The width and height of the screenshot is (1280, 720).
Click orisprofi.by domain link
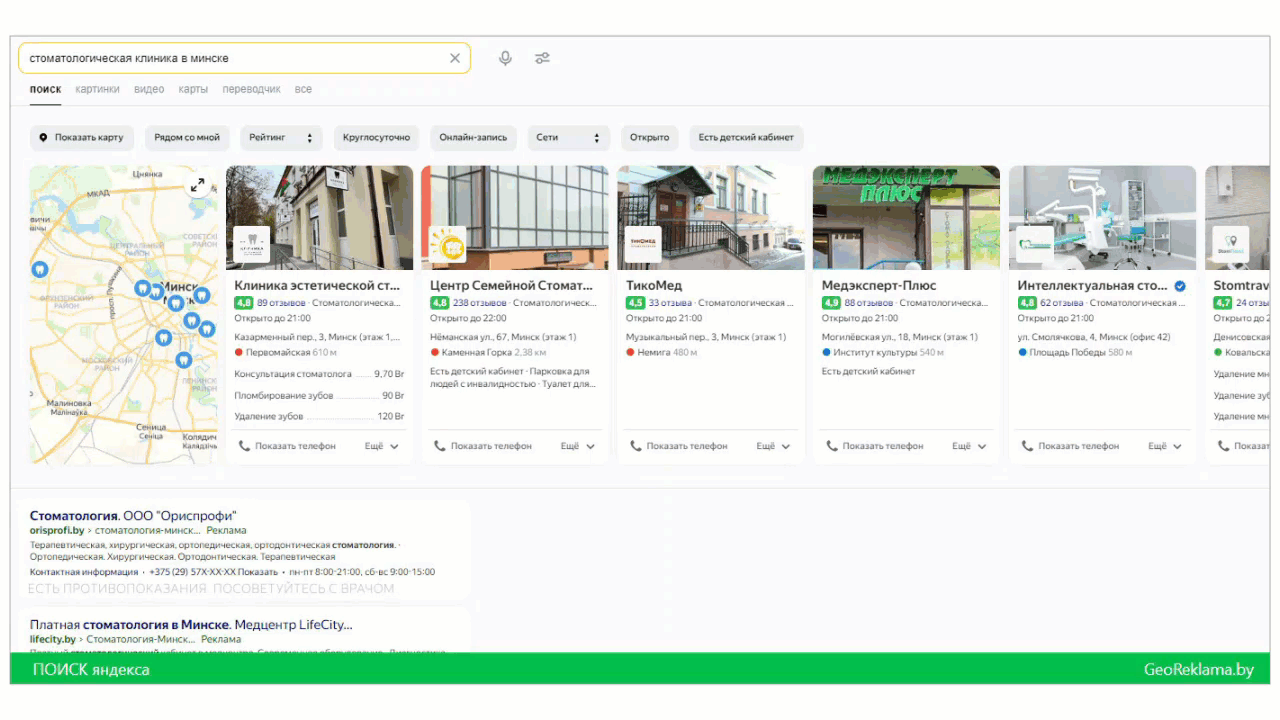(x=57, y=530)
